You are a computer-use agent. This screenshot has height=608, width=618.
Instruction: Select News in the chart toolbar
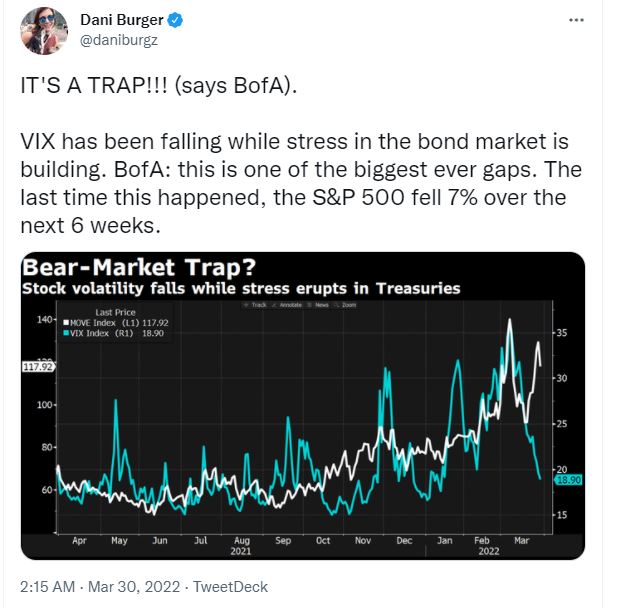[x=324, y=303]
